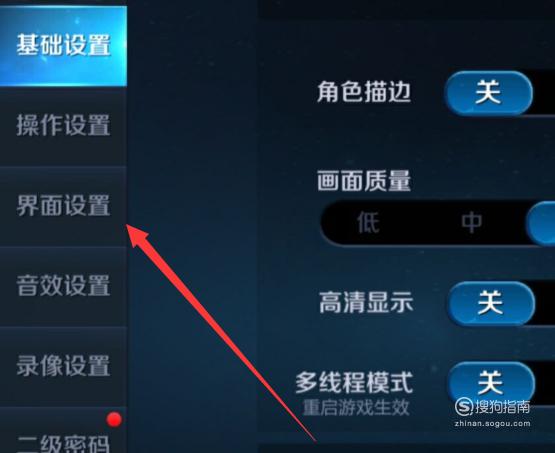Open the 基础设置 tab

(63, 46)
